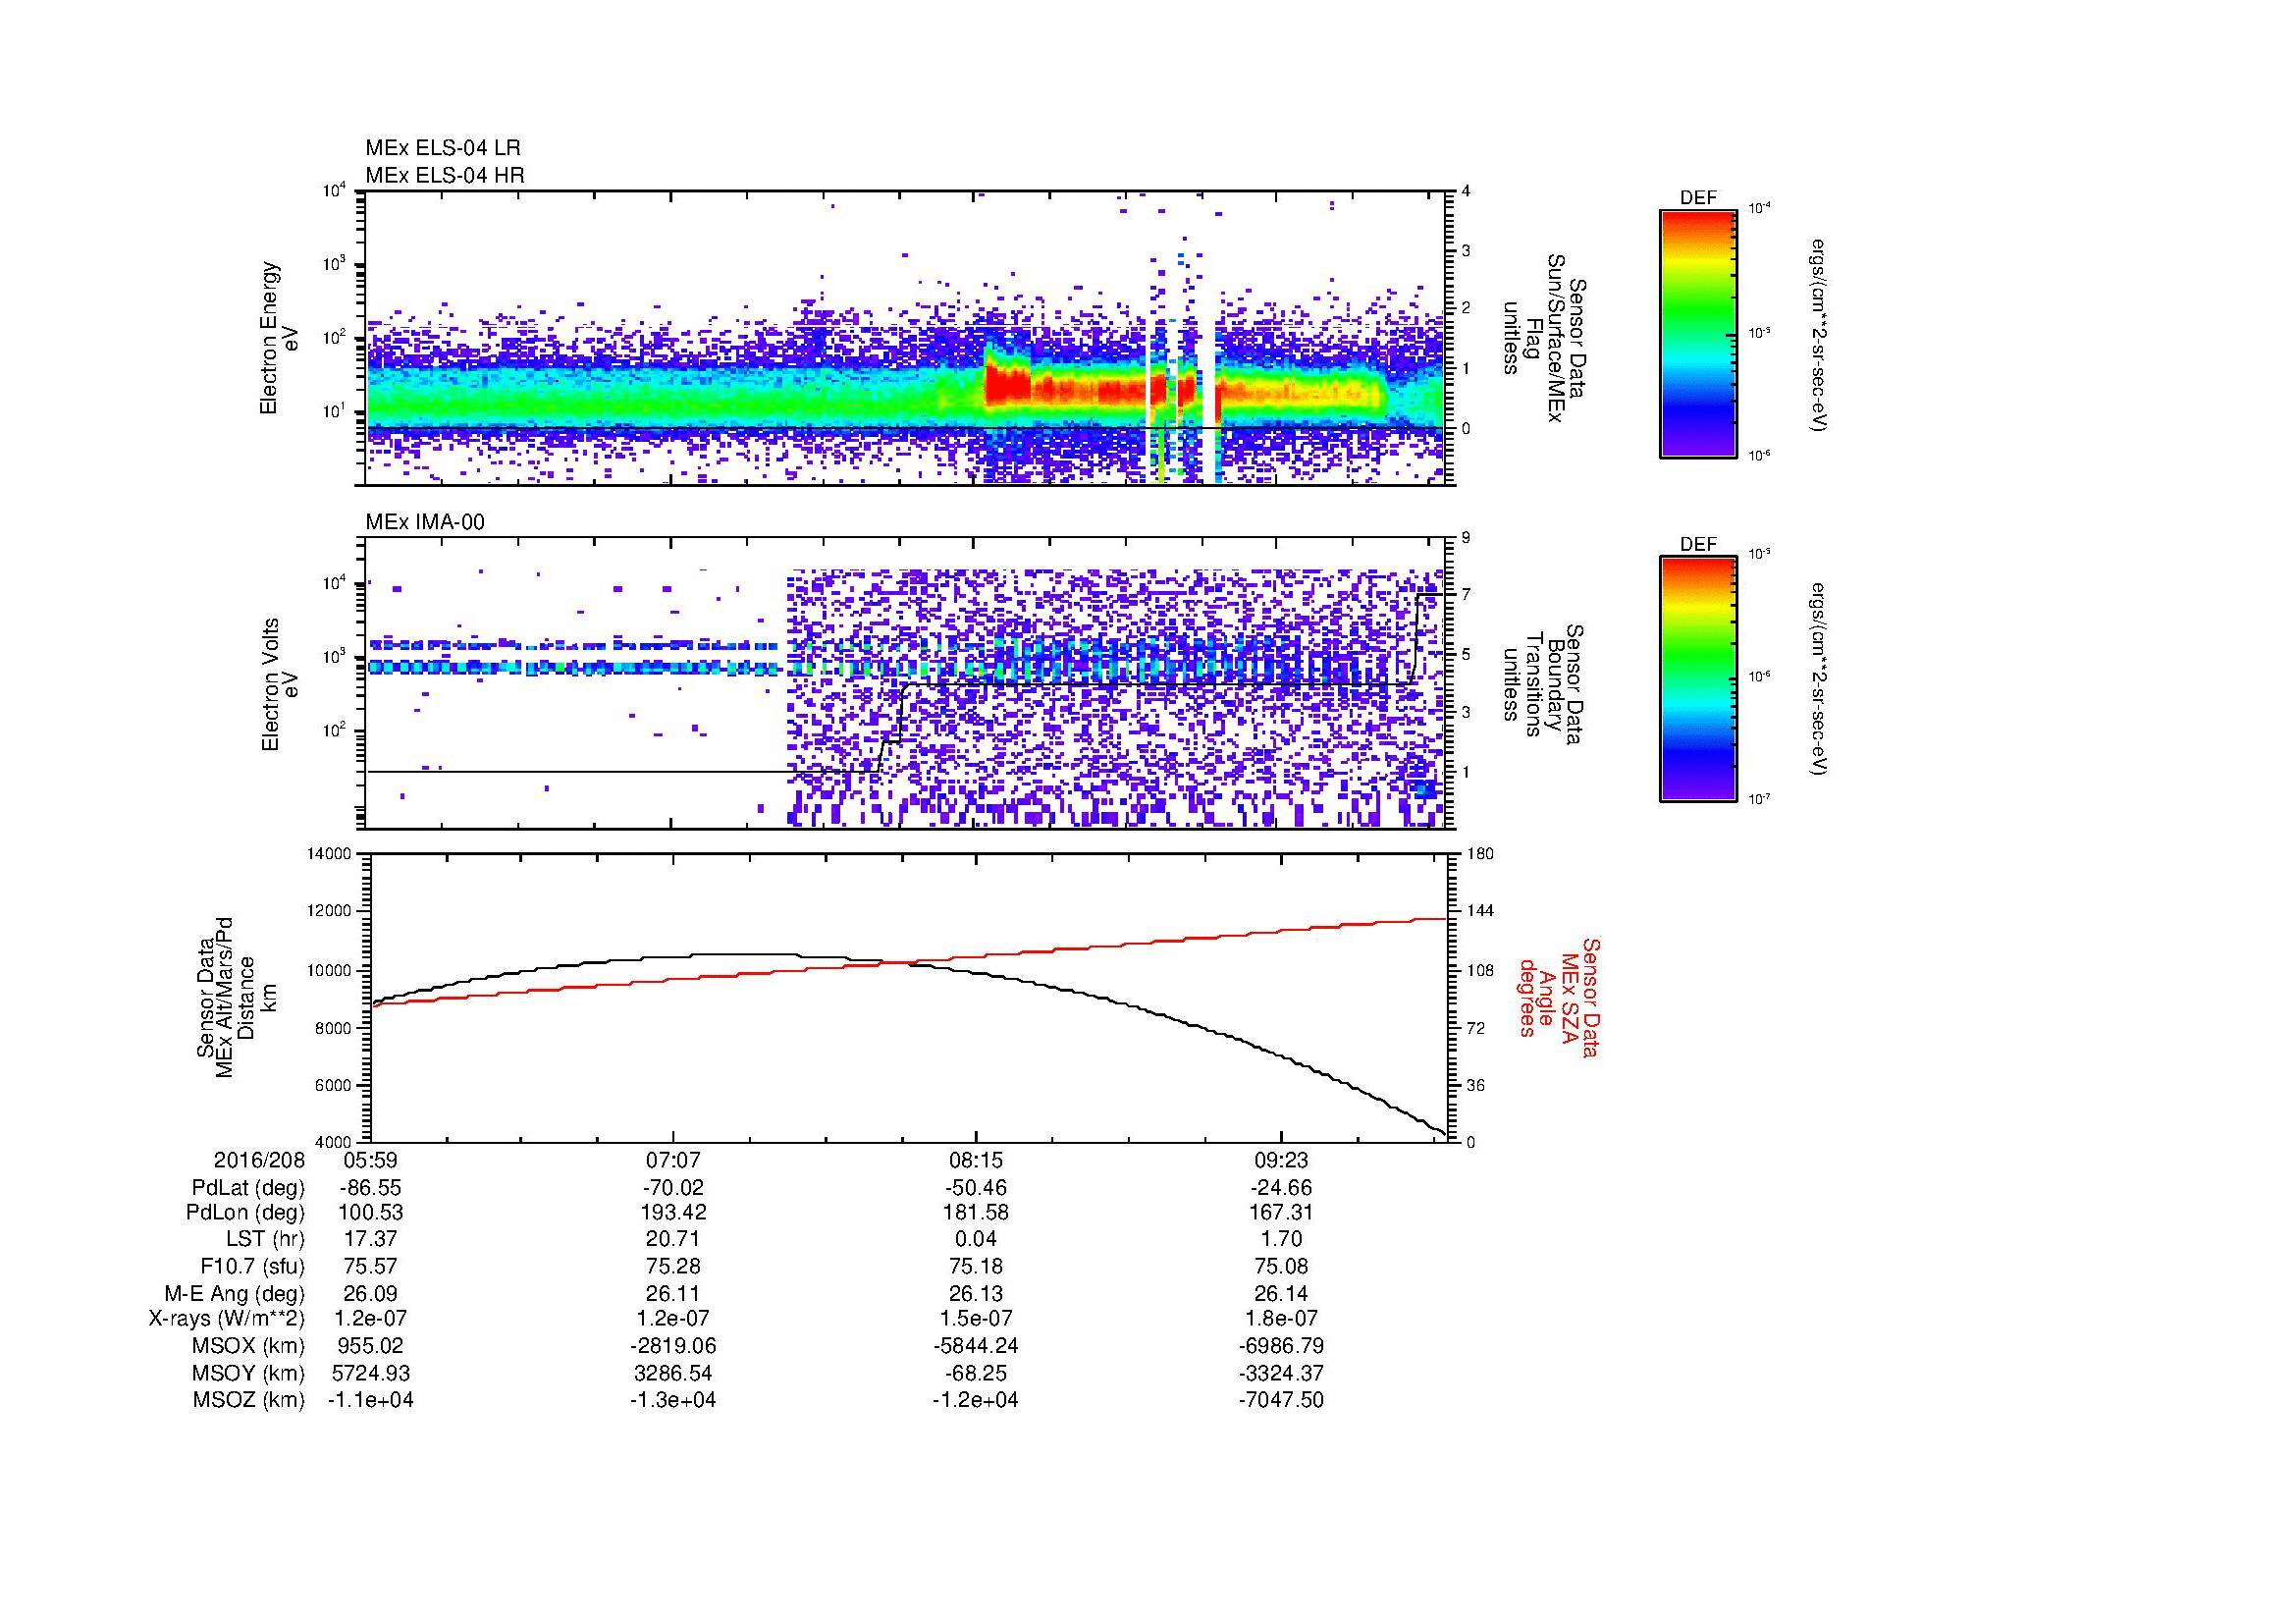The width and height of the screenshot is (2296, 1623).
Task: Click the MSOZ value -7047.50
Action: tap(1281, 1400)
